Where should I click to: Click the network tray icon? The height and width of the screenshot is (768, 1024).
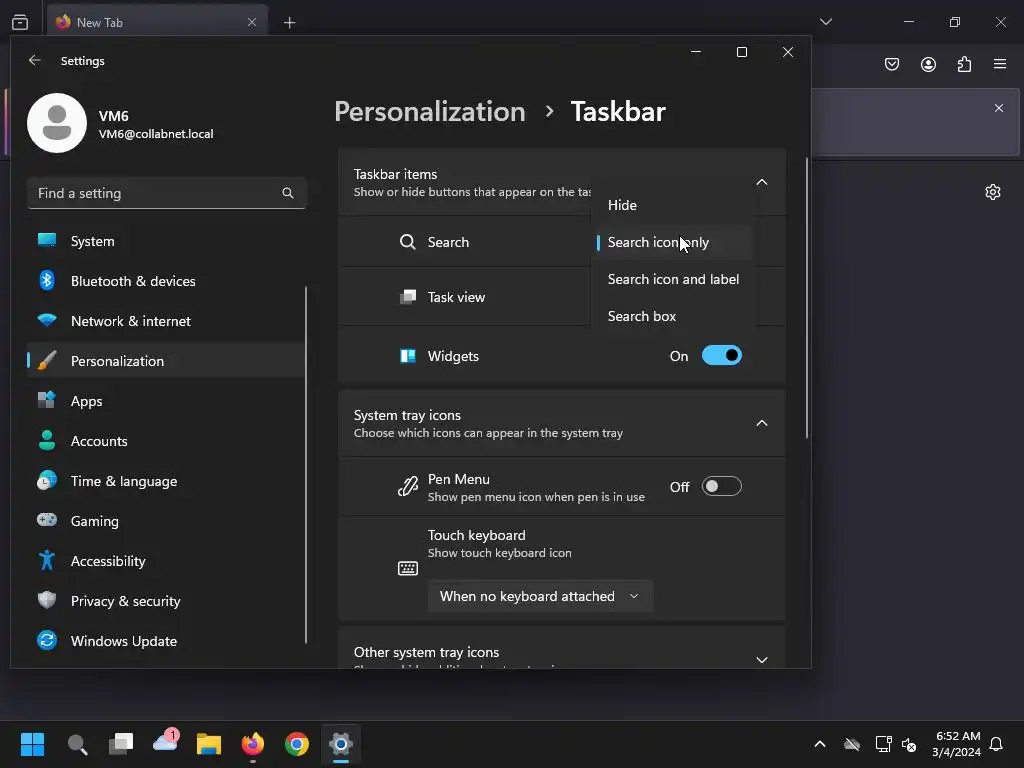883,744
